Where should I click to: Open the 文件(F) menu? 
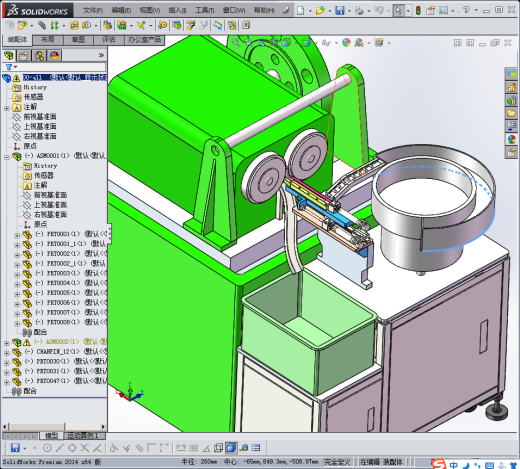click(x=93, y=10)
